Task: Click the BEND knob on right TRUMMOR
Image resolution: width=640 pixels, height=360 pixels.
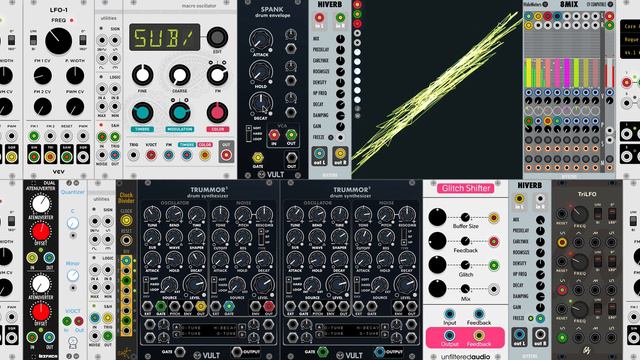Action: tap(317, 214)
